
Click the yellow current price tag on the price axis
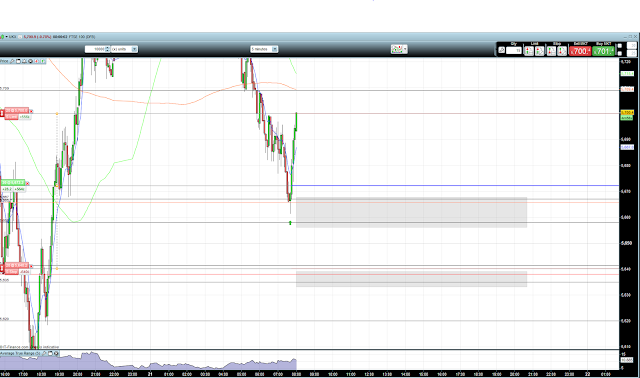pos(627,112)
